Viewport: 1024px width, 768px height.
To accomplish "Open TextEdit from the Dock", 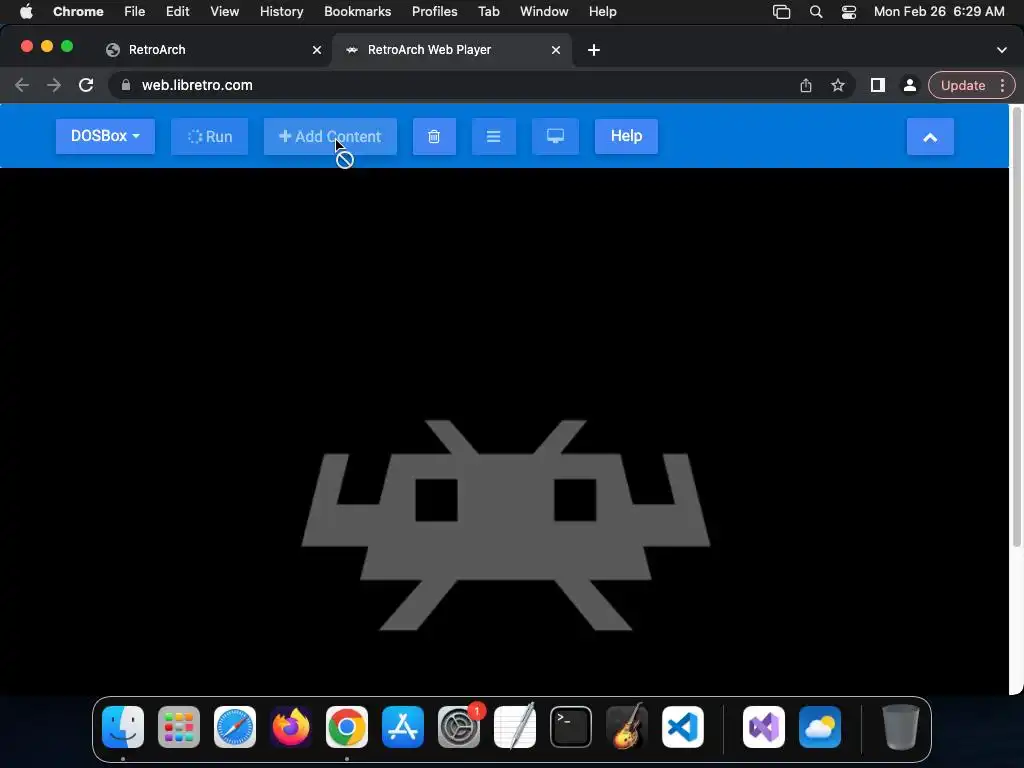I will point(515,727).
